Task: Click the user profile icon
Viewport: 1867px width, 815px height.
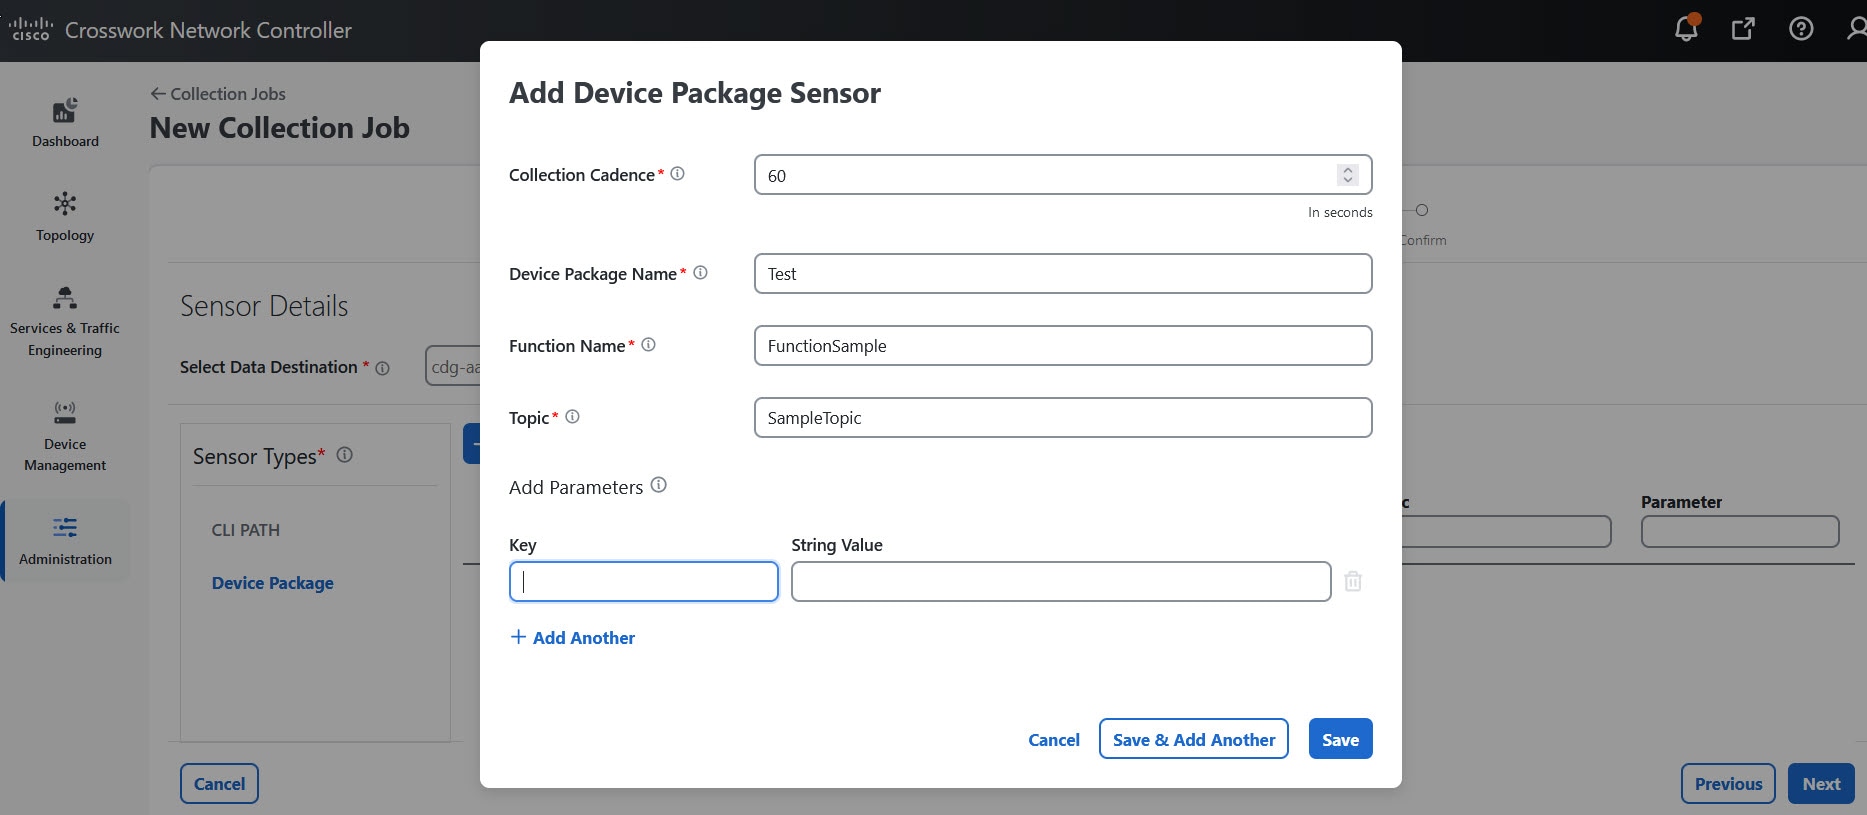Action: point(1856,29)
